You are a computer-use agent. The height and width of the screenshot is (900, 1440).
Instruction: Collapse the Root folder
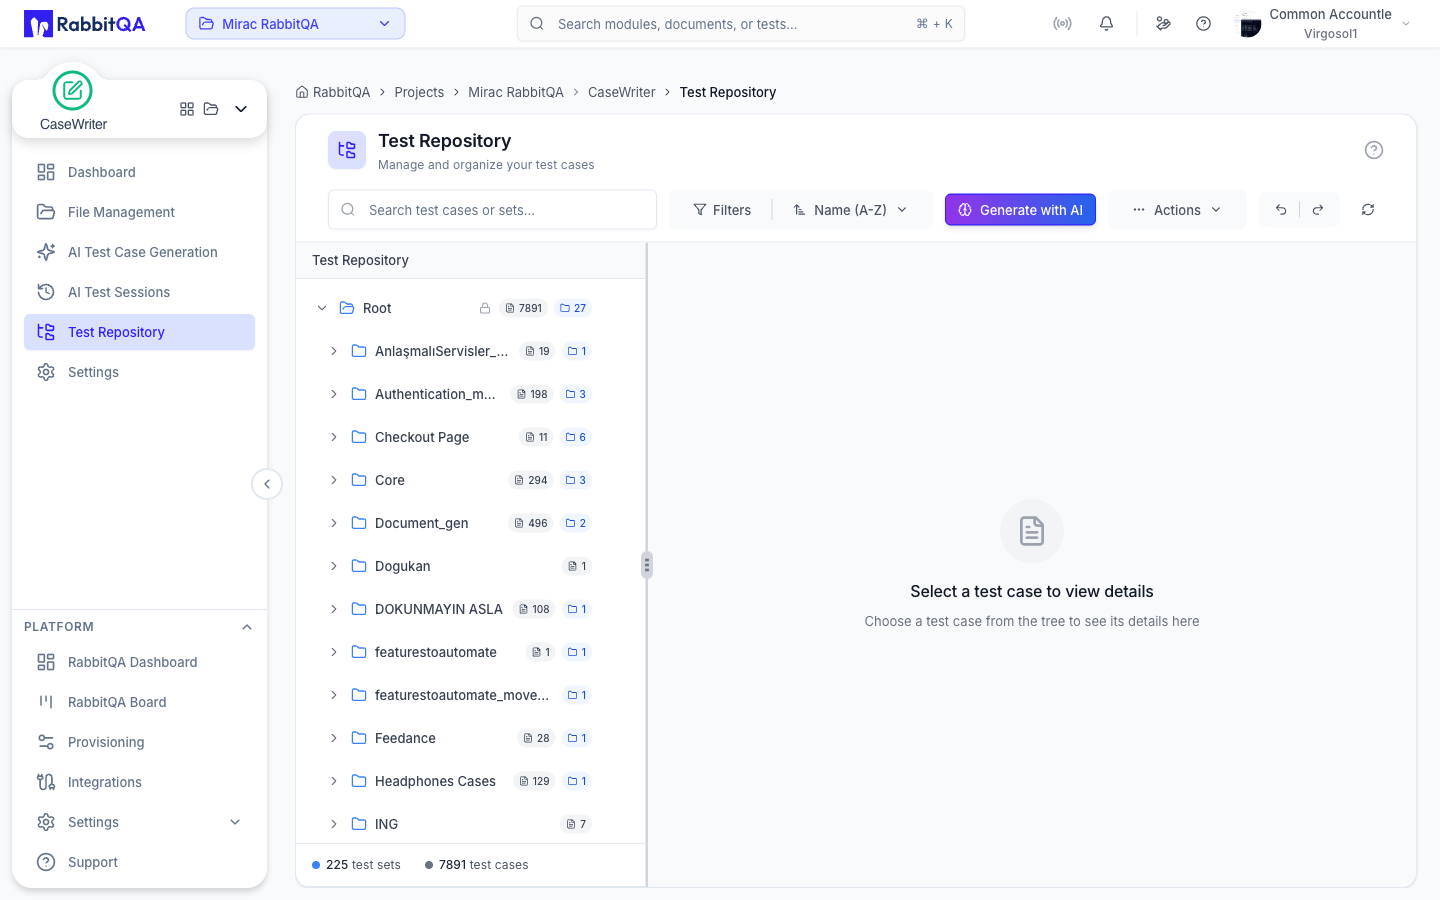click(322, 308)
